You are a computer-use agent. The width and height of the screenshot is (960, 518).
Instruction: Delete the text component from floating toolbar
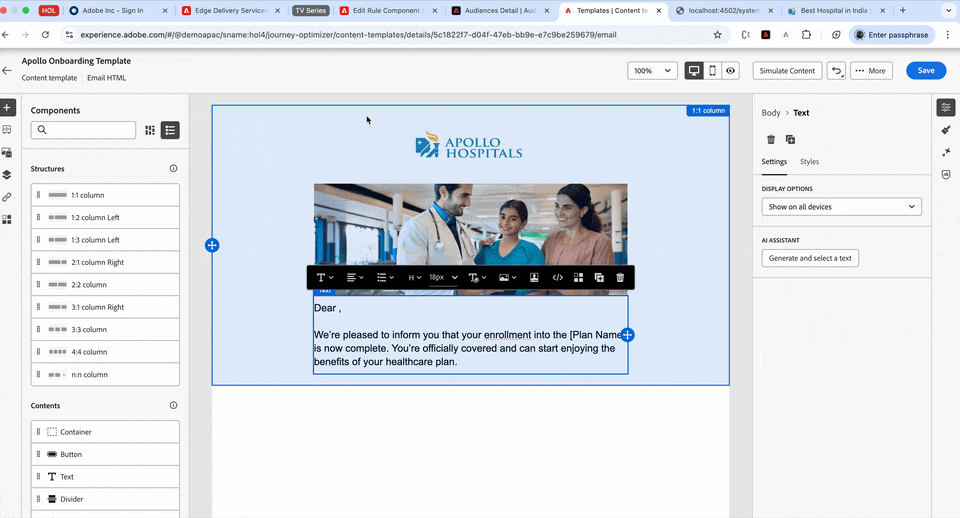pyautogui.click(x=620, y=277)
